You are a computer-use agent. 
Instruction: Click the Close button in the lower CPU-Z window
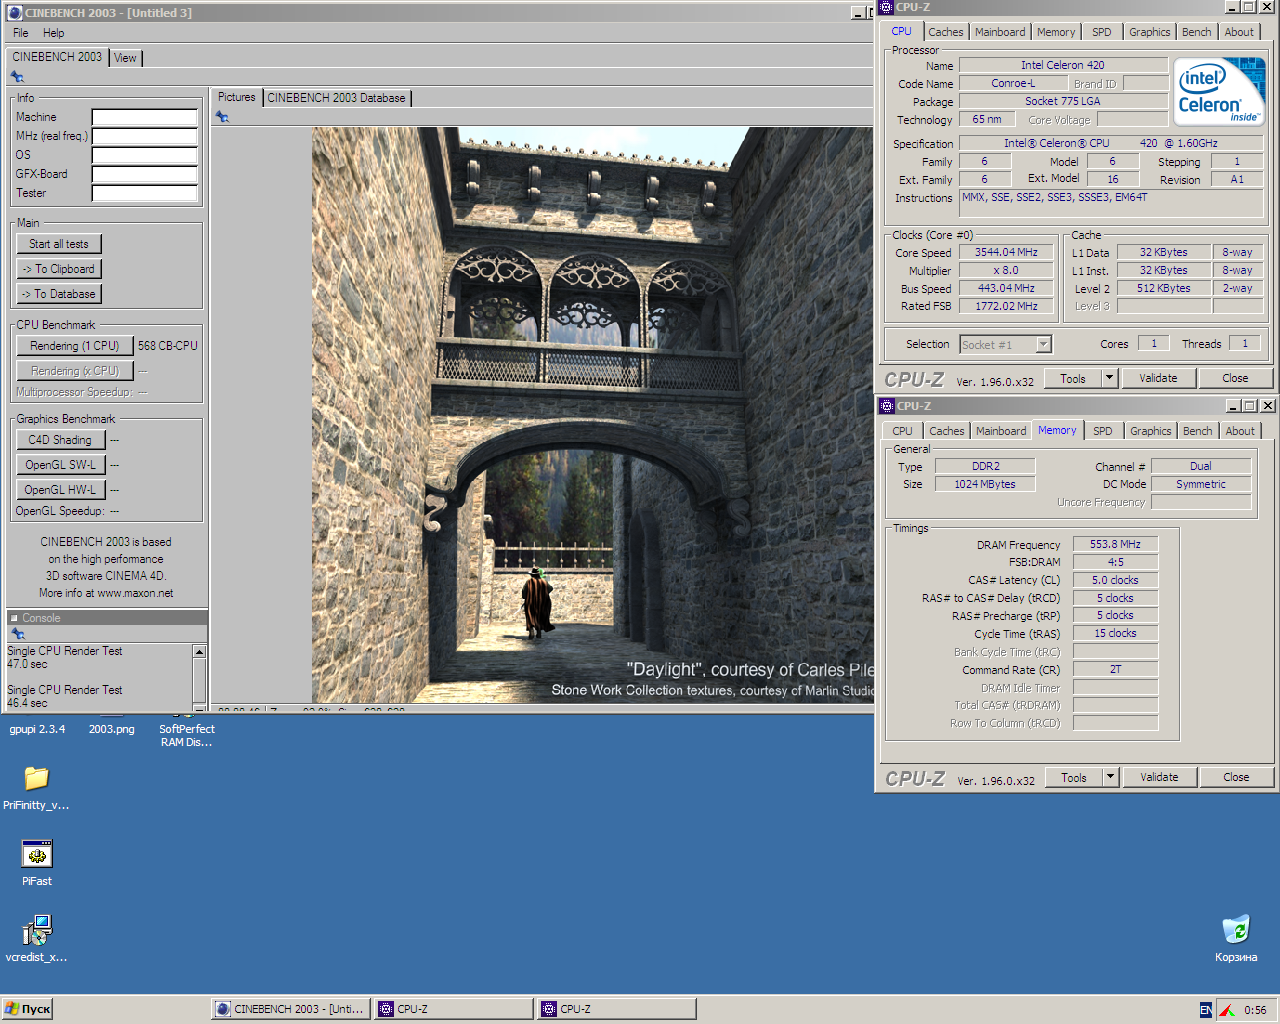[x=1236, y=777]
